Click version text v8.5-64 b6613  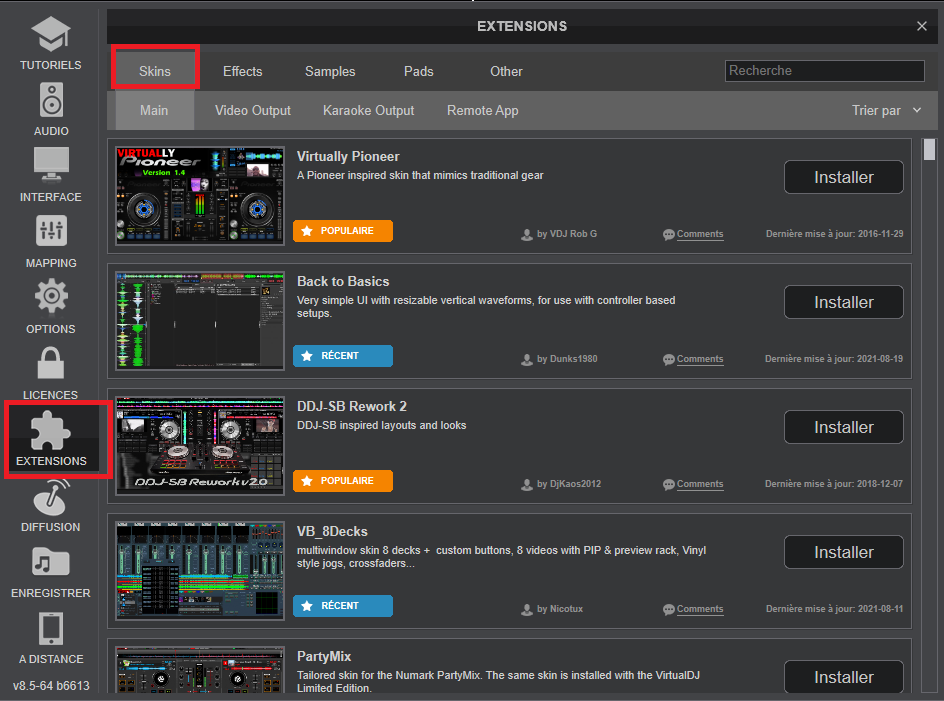51,685
